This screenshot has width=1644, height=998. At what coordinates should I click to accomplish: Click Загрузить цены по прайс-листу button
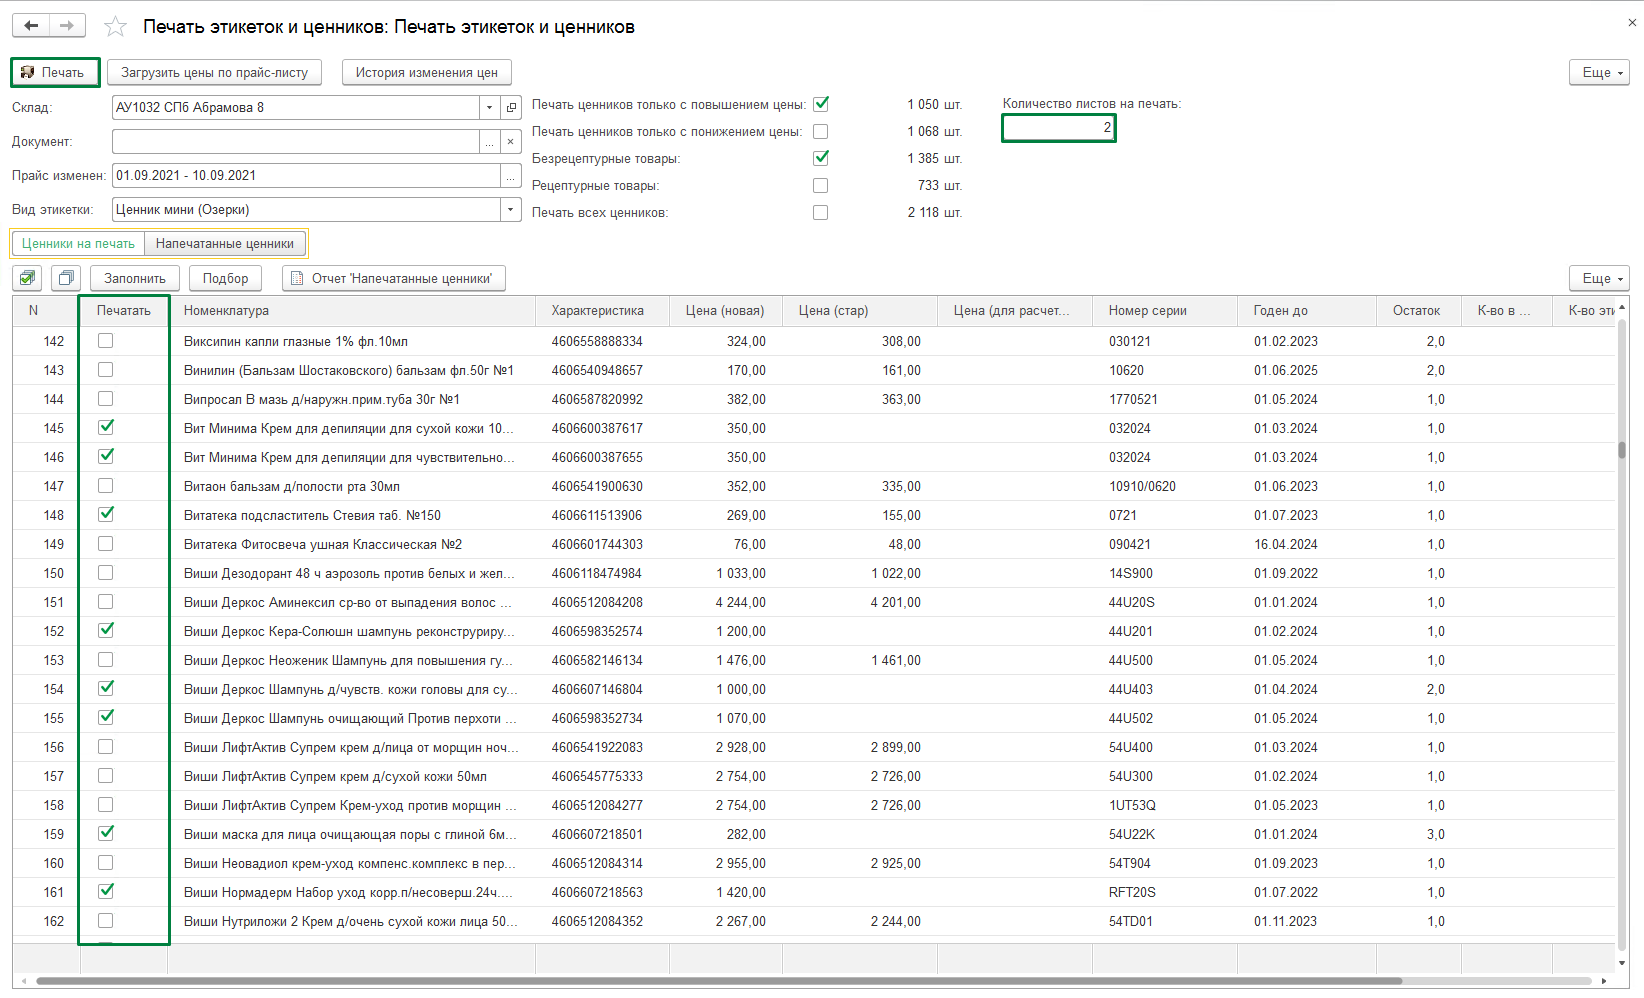[214, 72]
